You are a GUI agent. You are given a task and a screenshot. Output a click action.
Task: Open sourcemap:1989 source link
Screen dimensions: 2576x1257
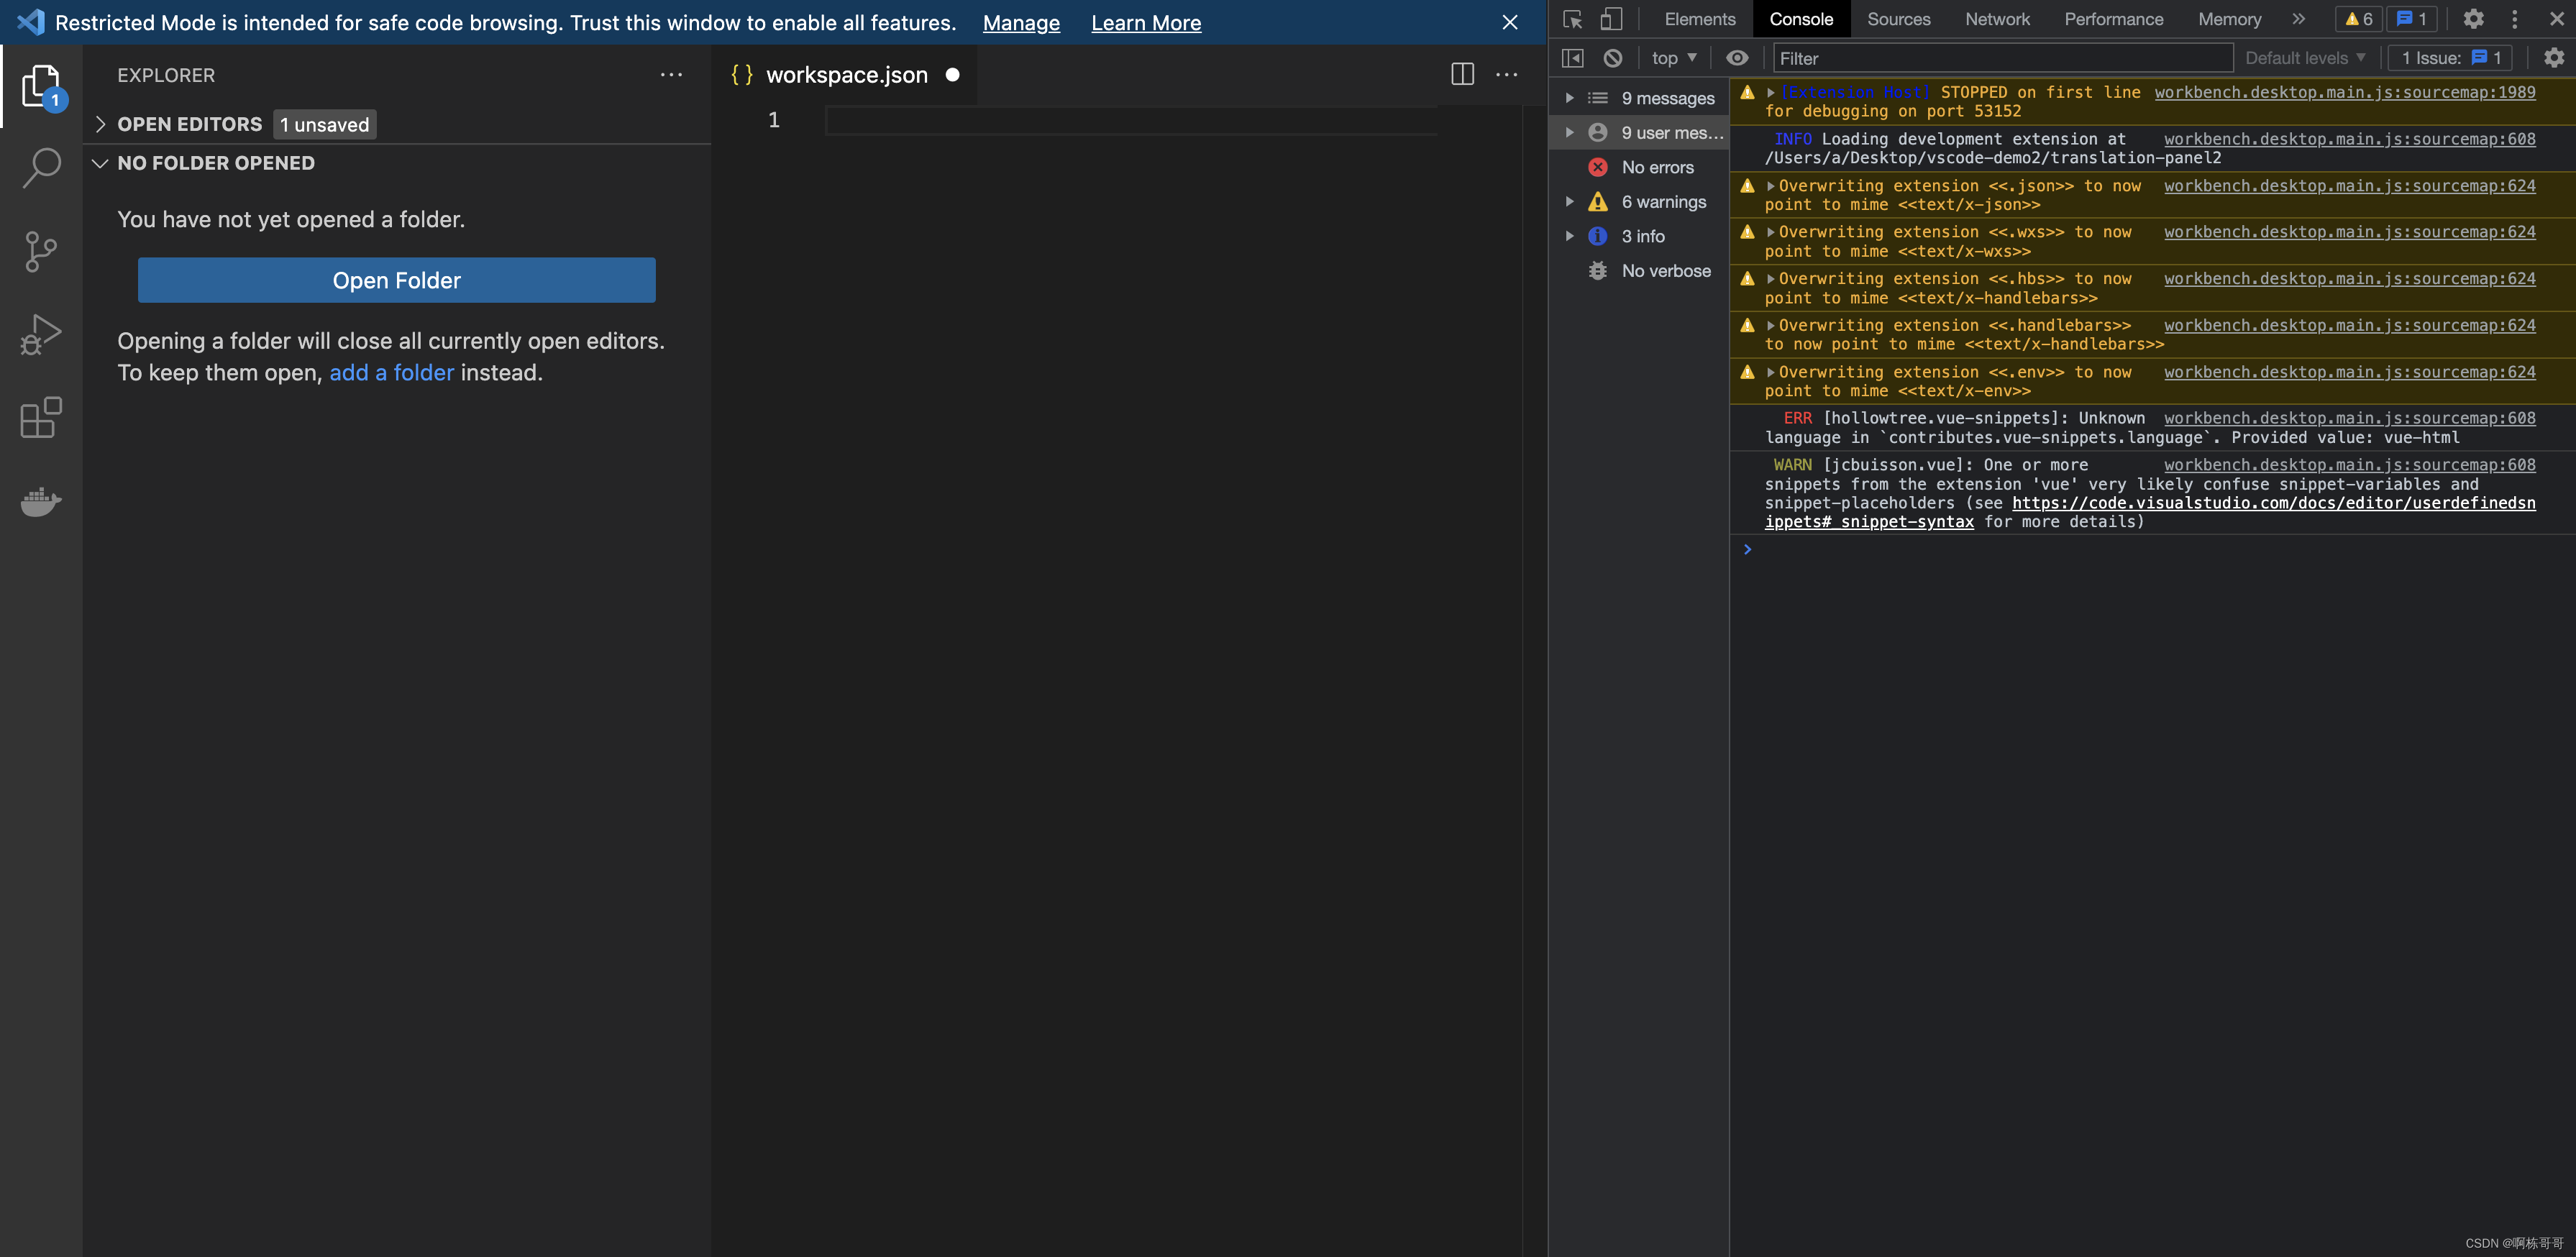tap(2344, 92)
